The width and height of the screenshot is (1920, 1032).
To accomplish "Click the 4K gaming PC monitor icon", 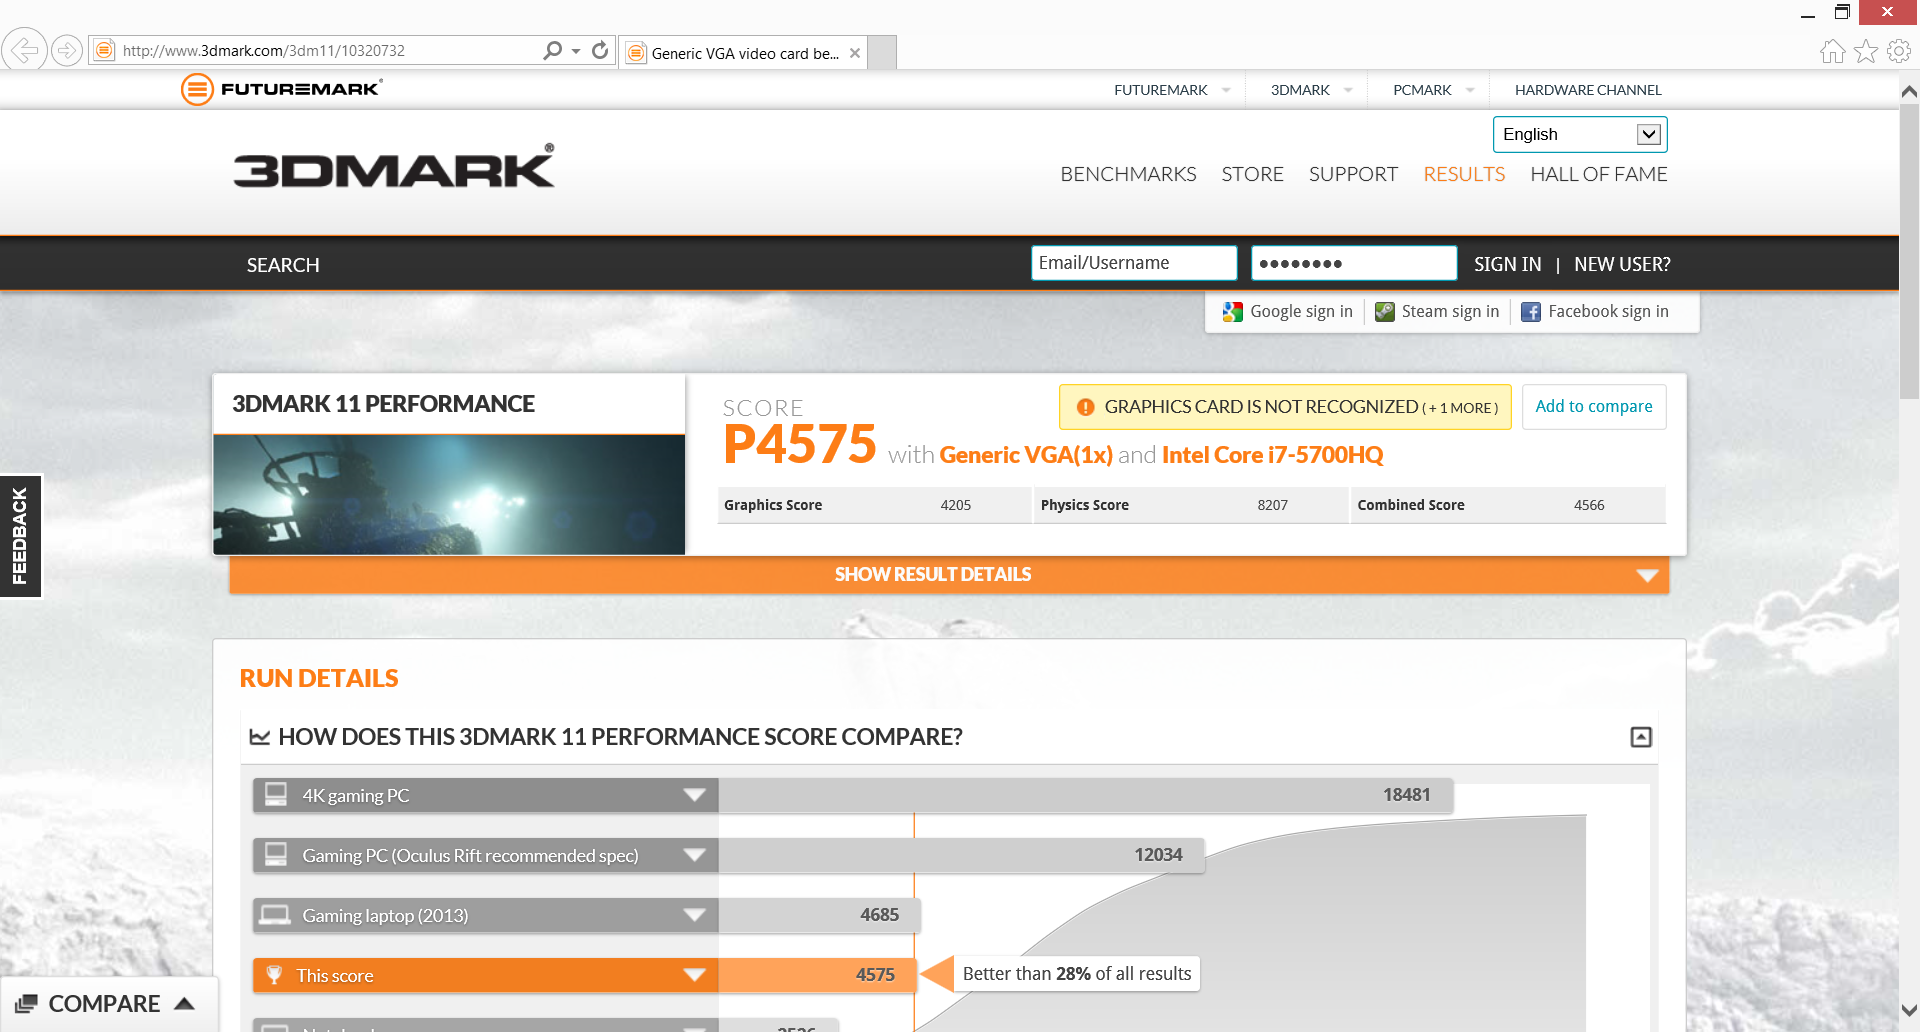I will (276, 795).
